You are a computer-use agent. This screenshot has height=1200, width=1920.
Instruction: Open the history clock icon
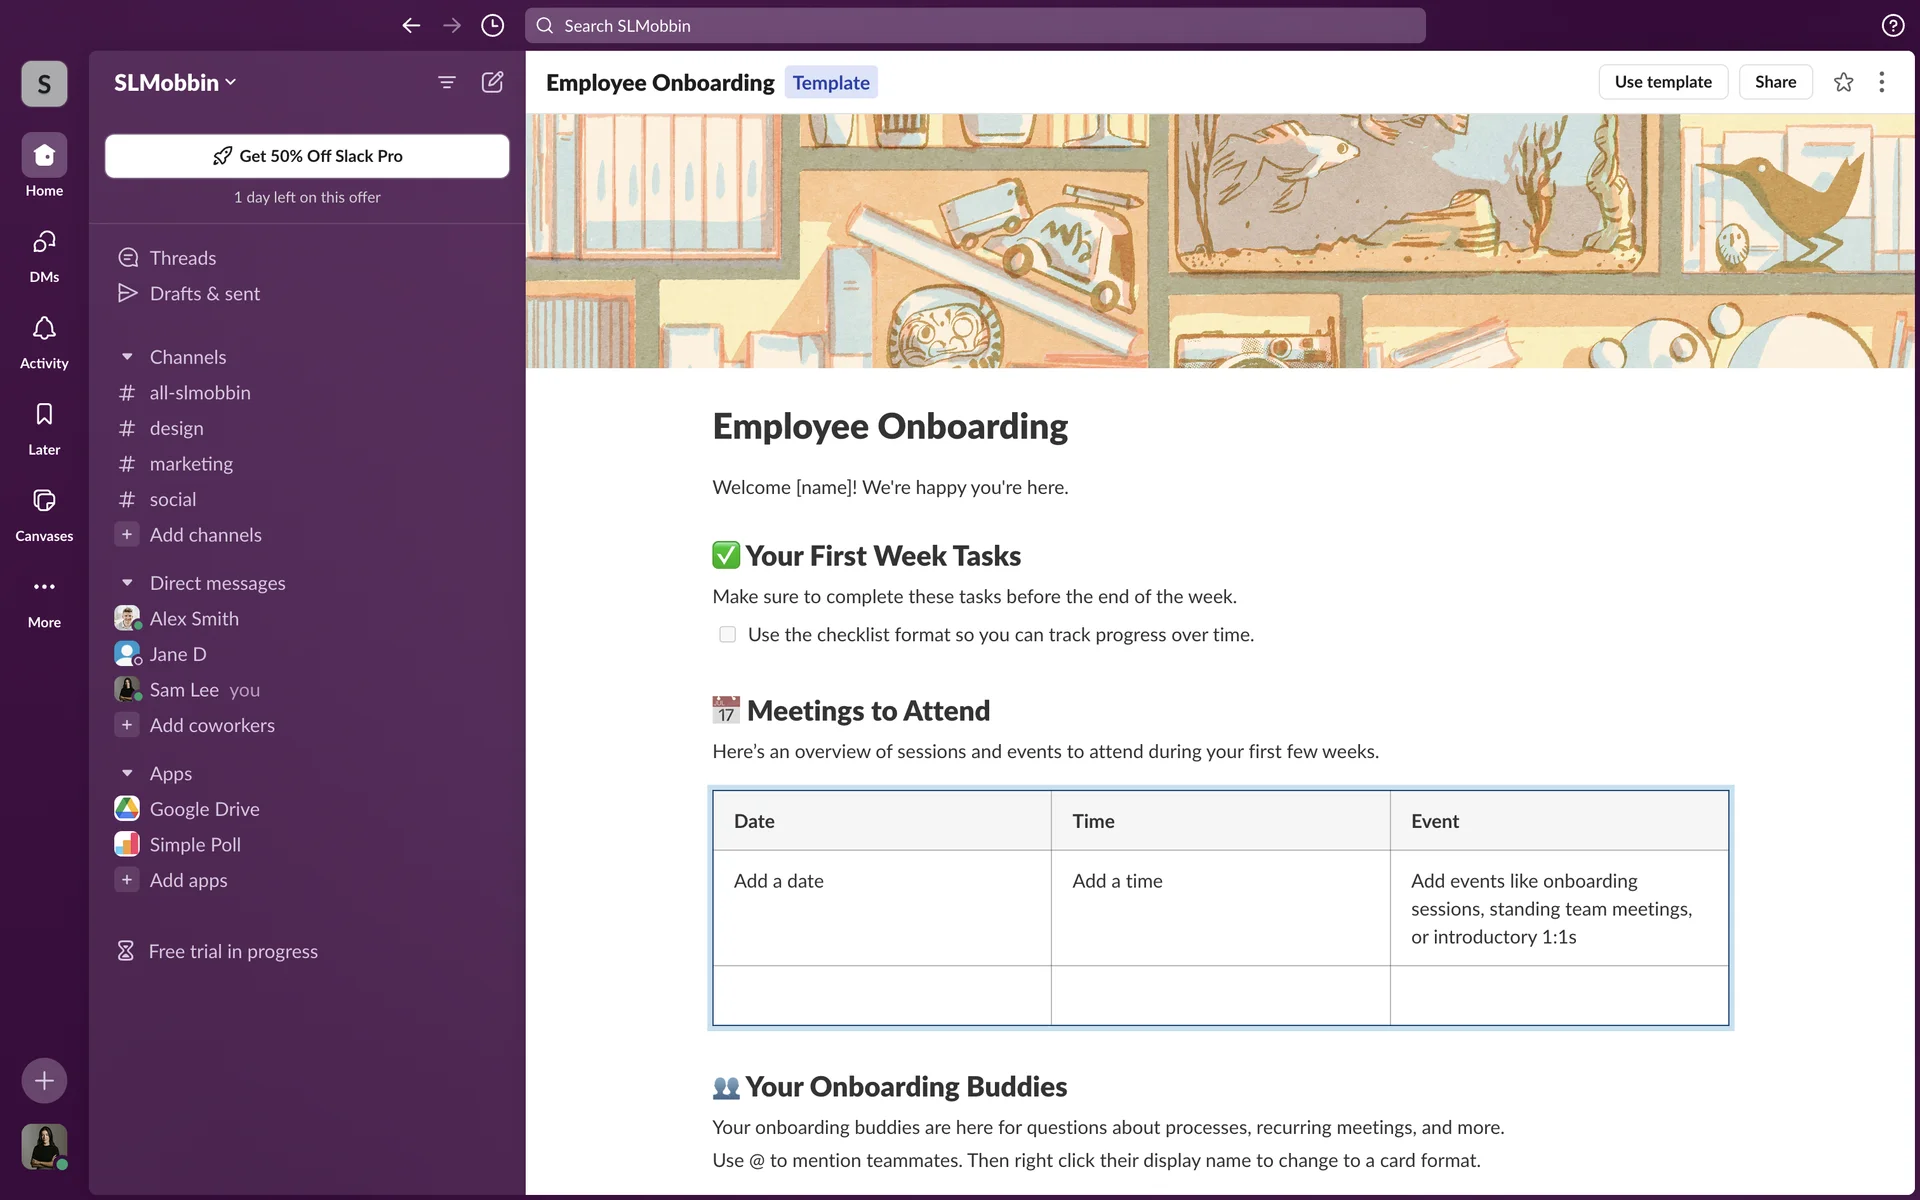(492, 26)
